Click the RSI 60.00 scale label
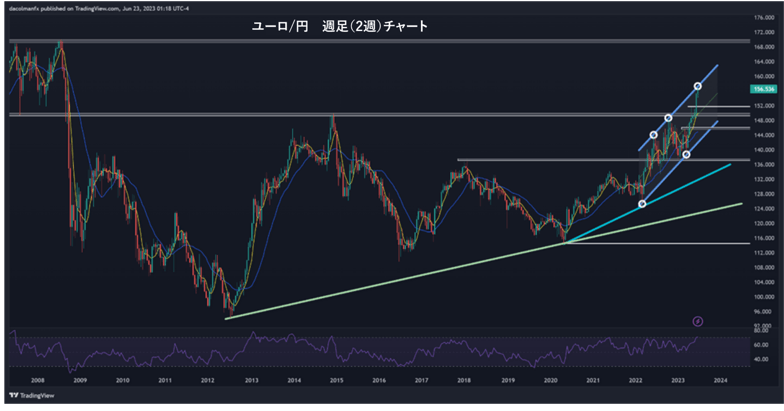 point(761,345)
